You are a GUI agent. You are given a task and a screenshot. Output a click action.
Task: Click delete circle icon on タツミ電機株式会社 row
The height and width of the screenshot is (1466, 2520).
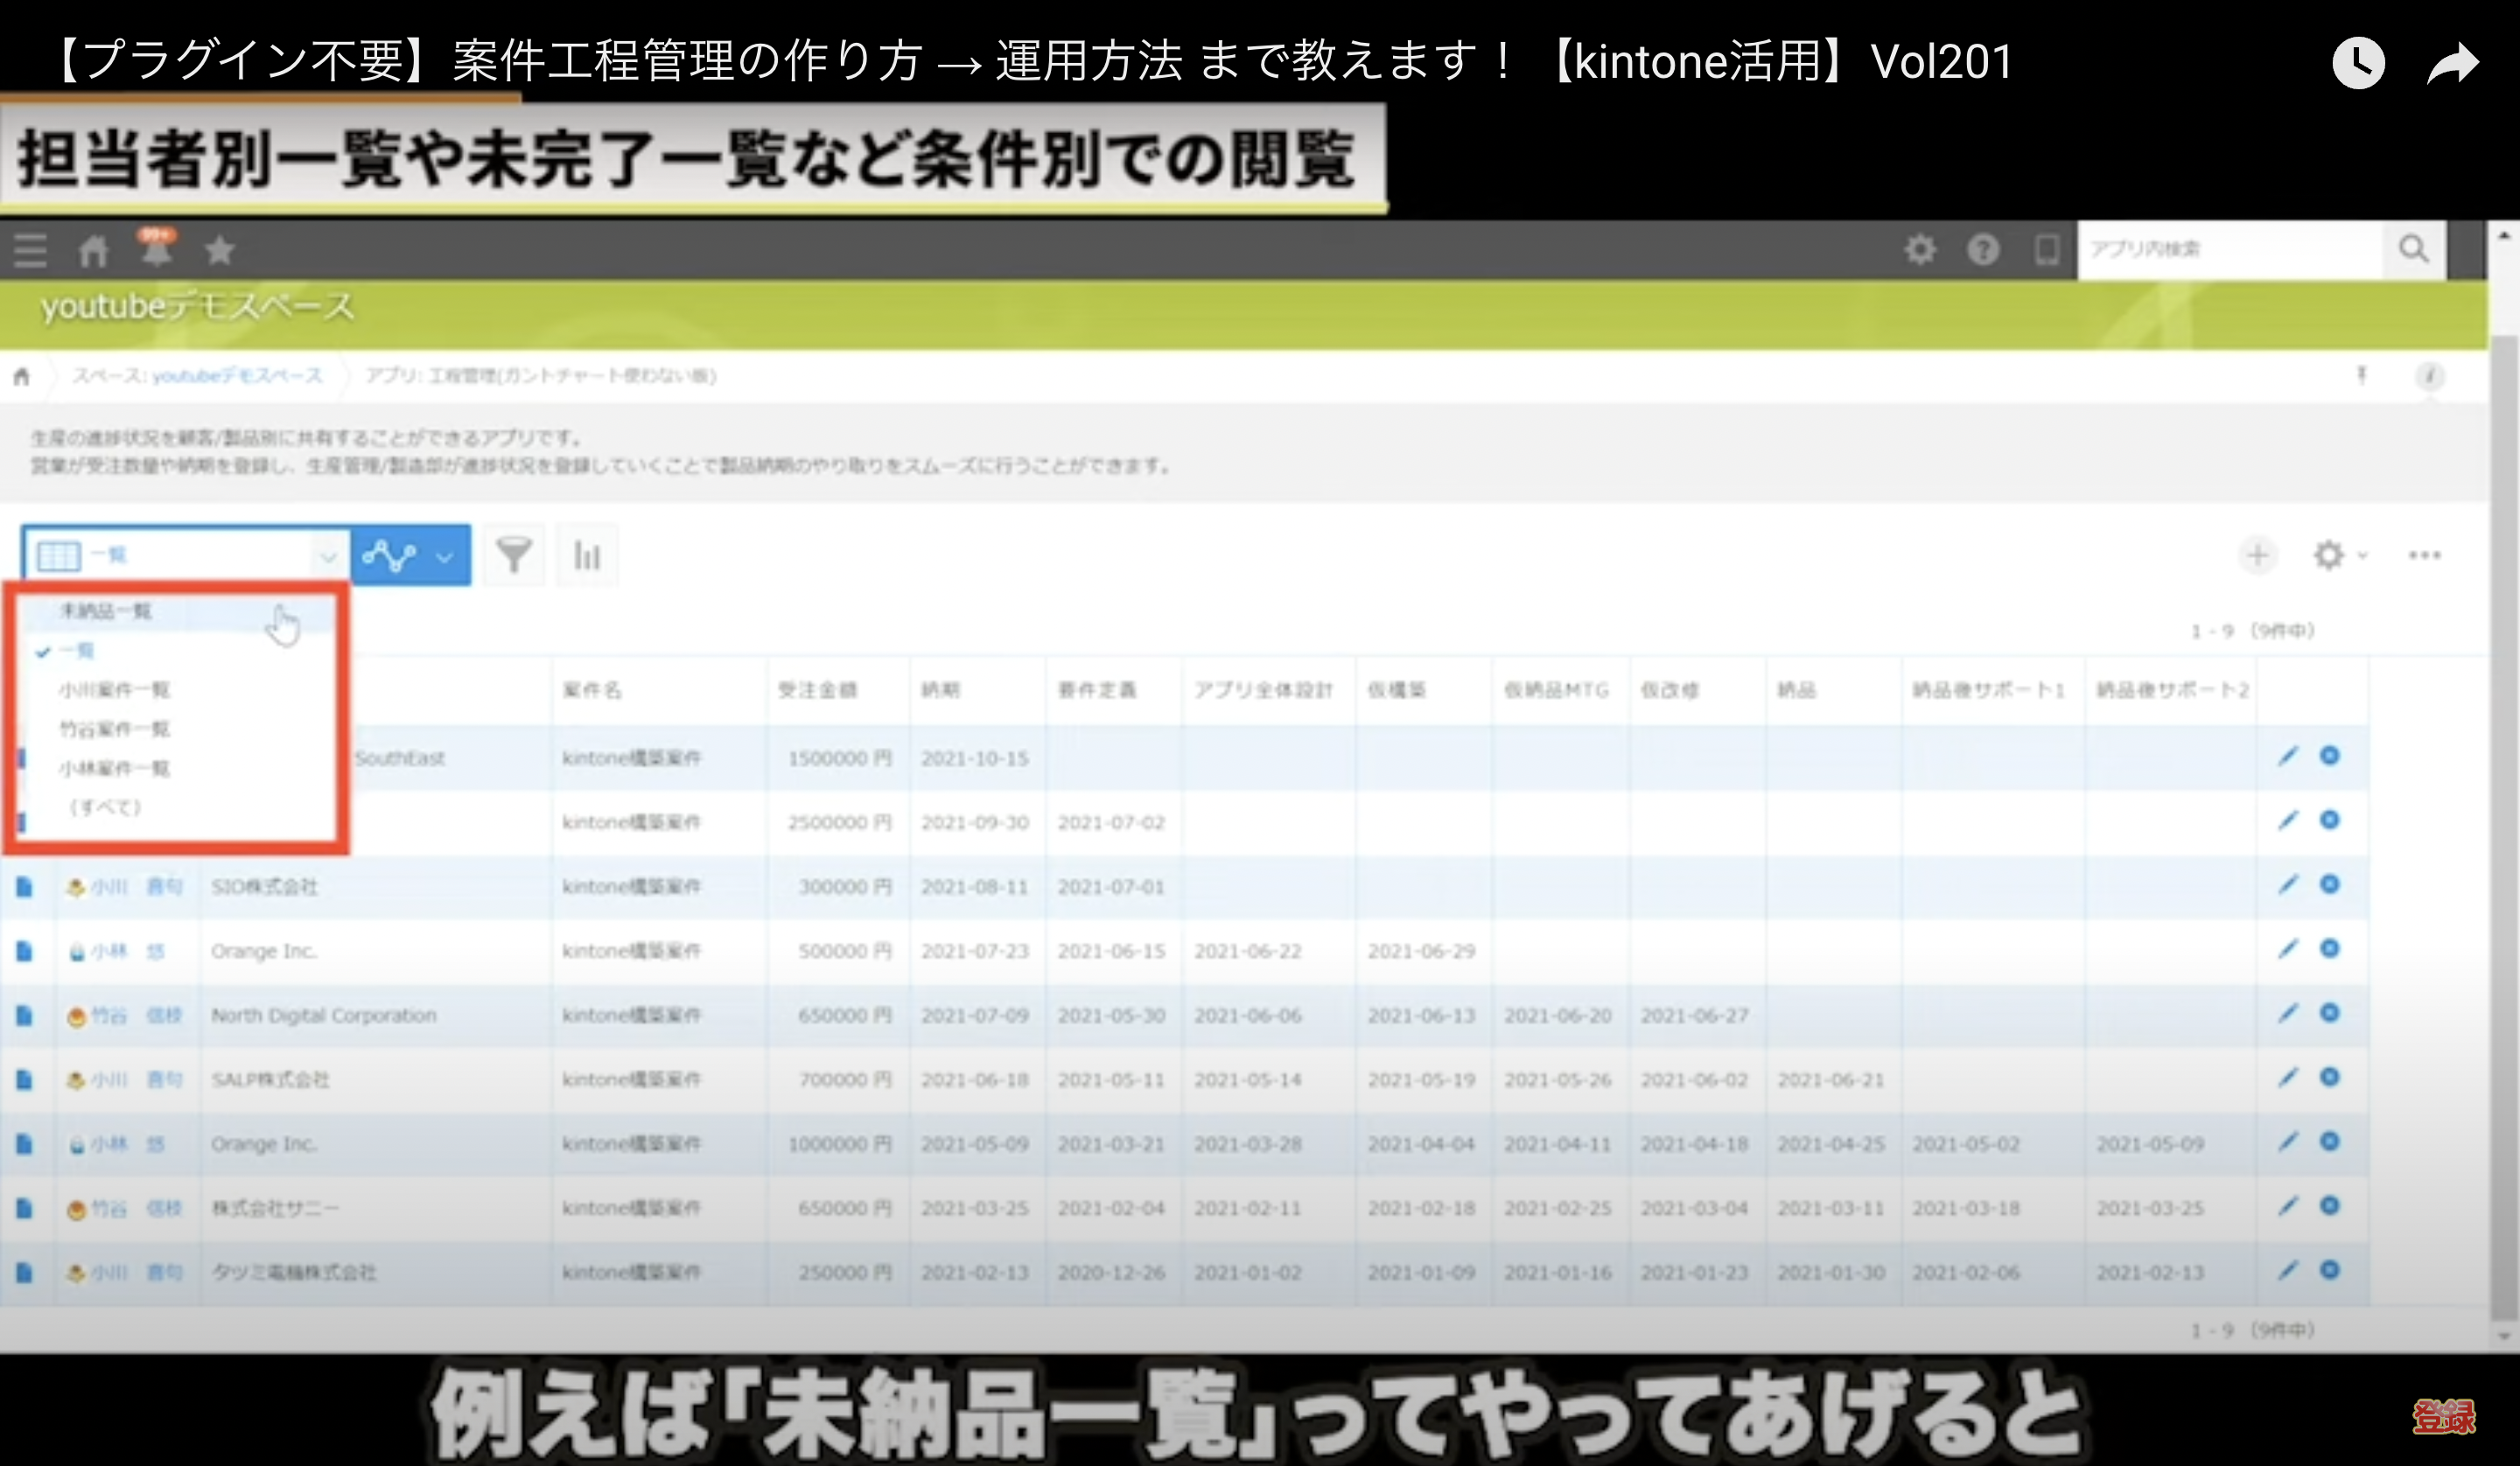(2330, 1270)
